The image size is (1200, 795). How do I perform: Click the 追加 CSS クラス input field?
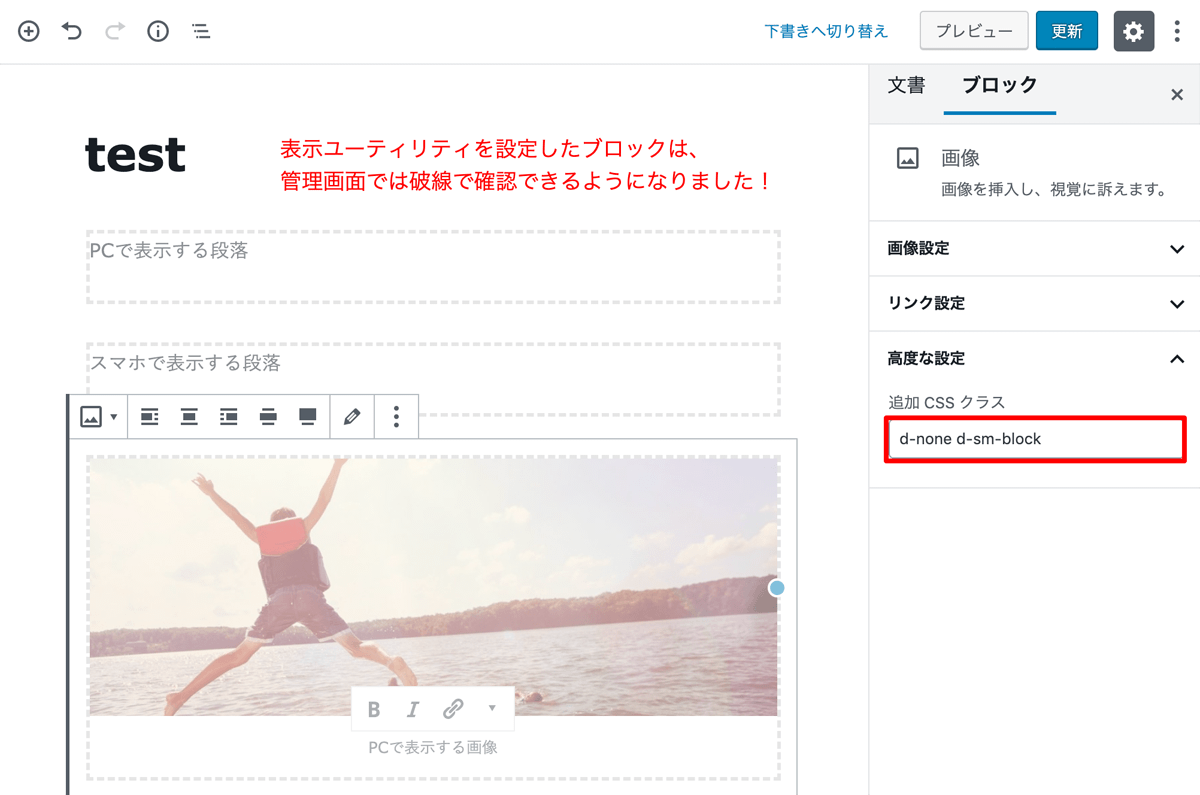[1035, 439]
